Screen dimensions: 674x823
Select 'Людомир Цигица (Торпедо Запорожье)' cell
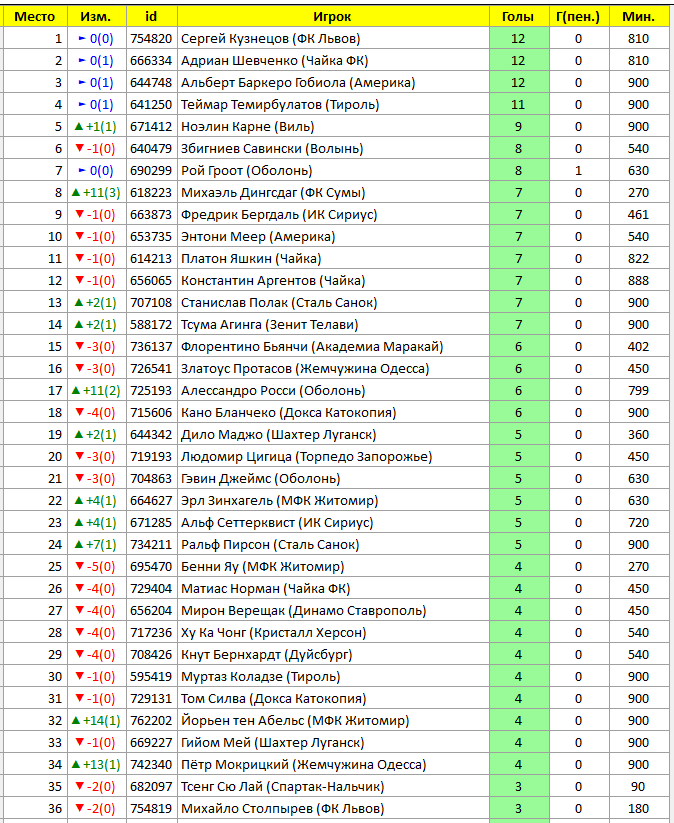point(333,457)
